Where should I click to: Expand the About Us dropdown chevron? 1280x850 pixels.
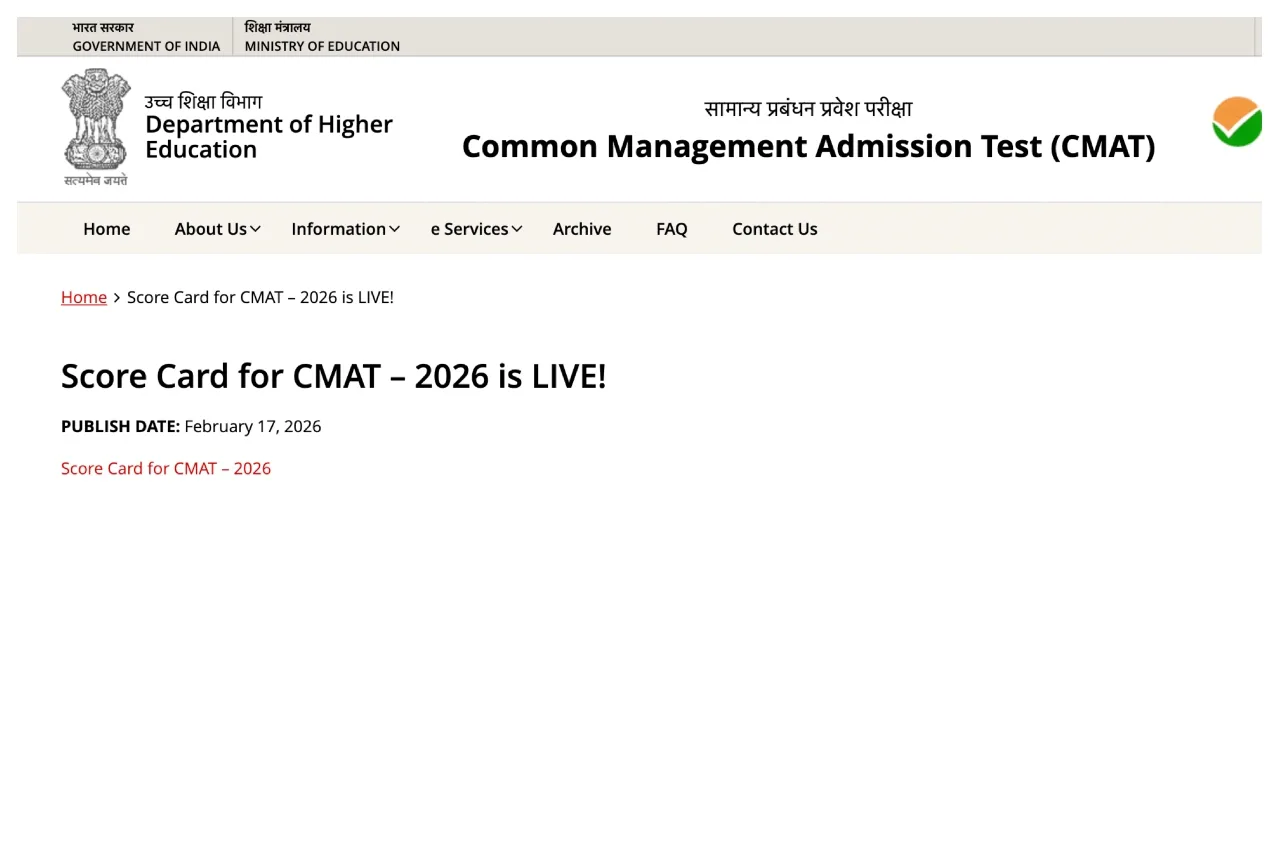point(256,229)
